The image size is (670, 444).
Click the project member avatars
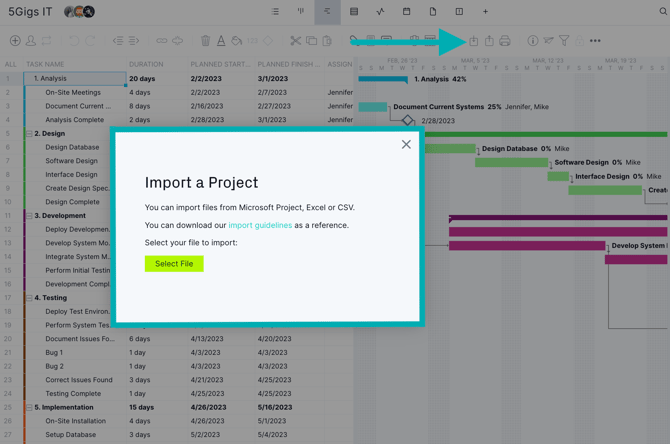click(x=79, y=12)
